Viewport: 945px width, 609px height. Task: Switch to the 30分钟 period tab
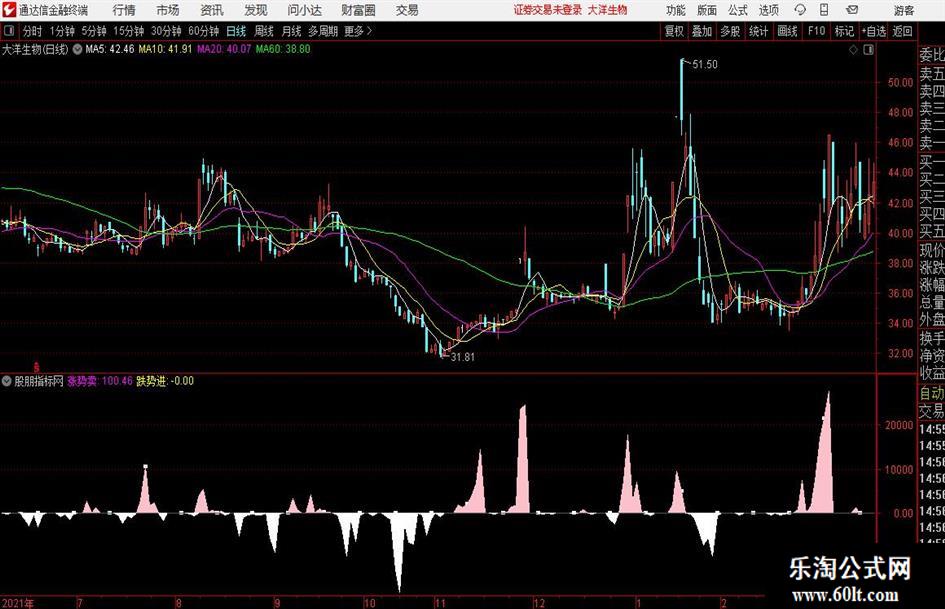pos(166,31)
